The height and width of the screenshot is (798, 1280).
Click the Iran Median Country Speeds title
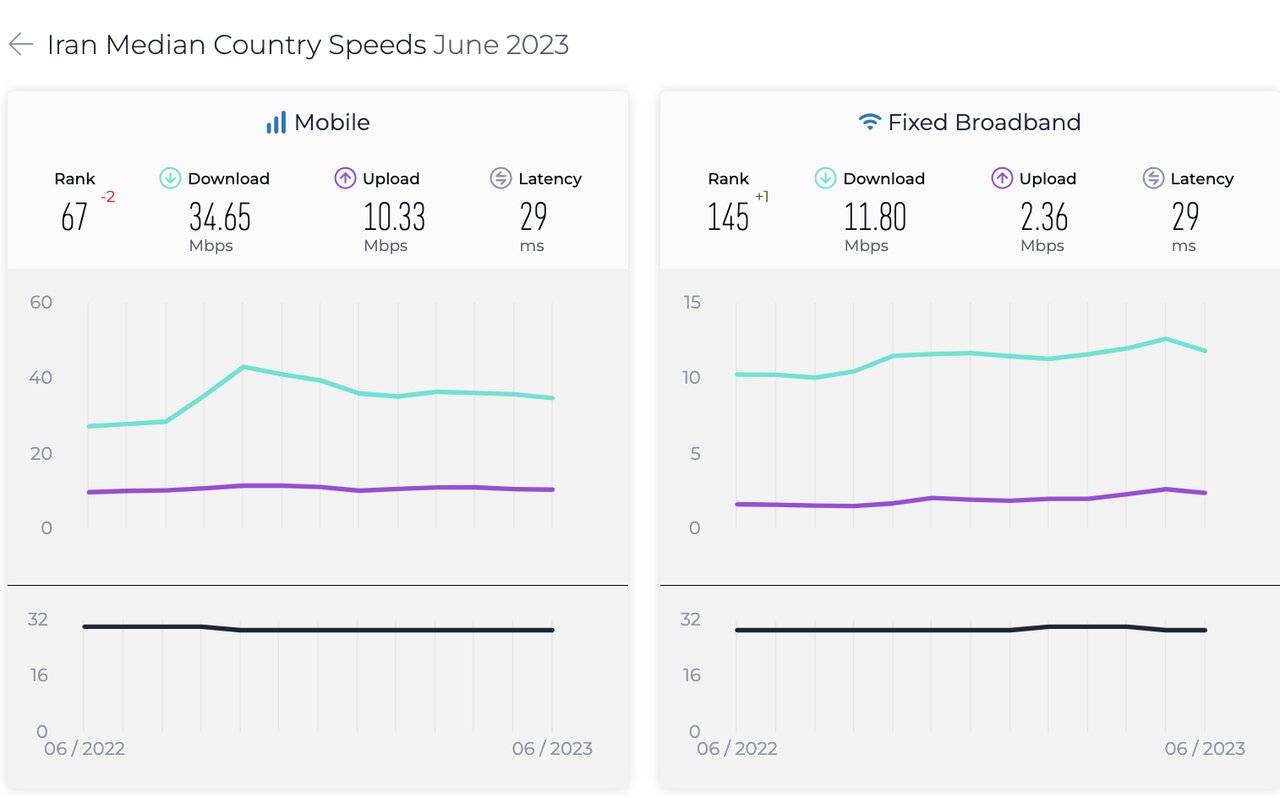tap(236, 45)
